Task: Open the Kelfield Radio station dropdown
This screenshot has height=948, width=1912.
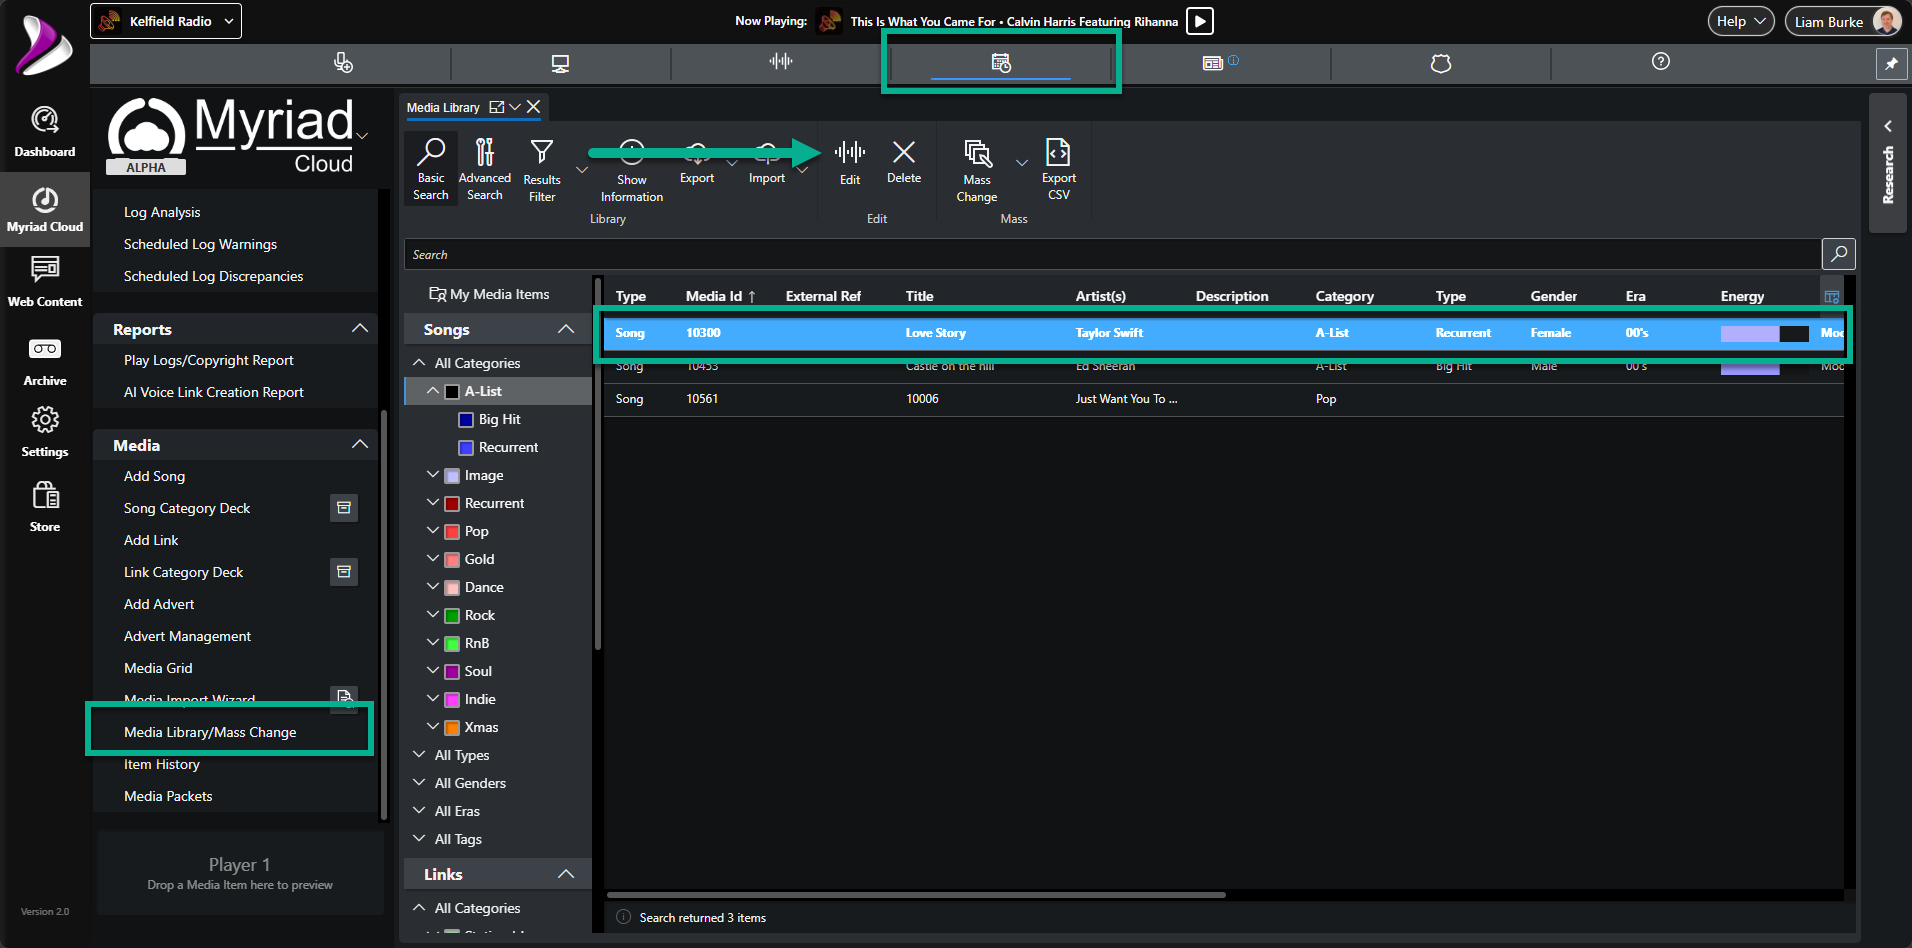Action: (166, 21)
